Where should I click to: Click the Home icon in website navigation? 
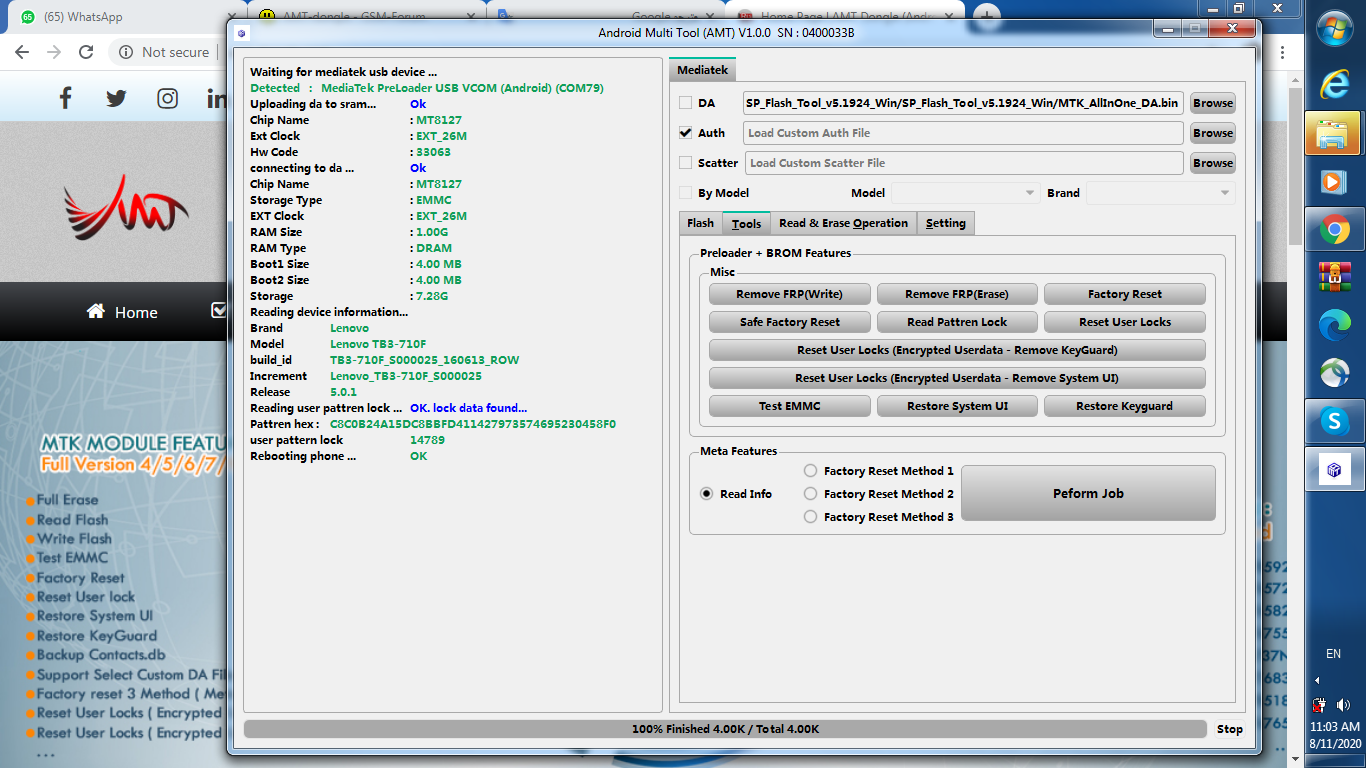pos(96,311)
